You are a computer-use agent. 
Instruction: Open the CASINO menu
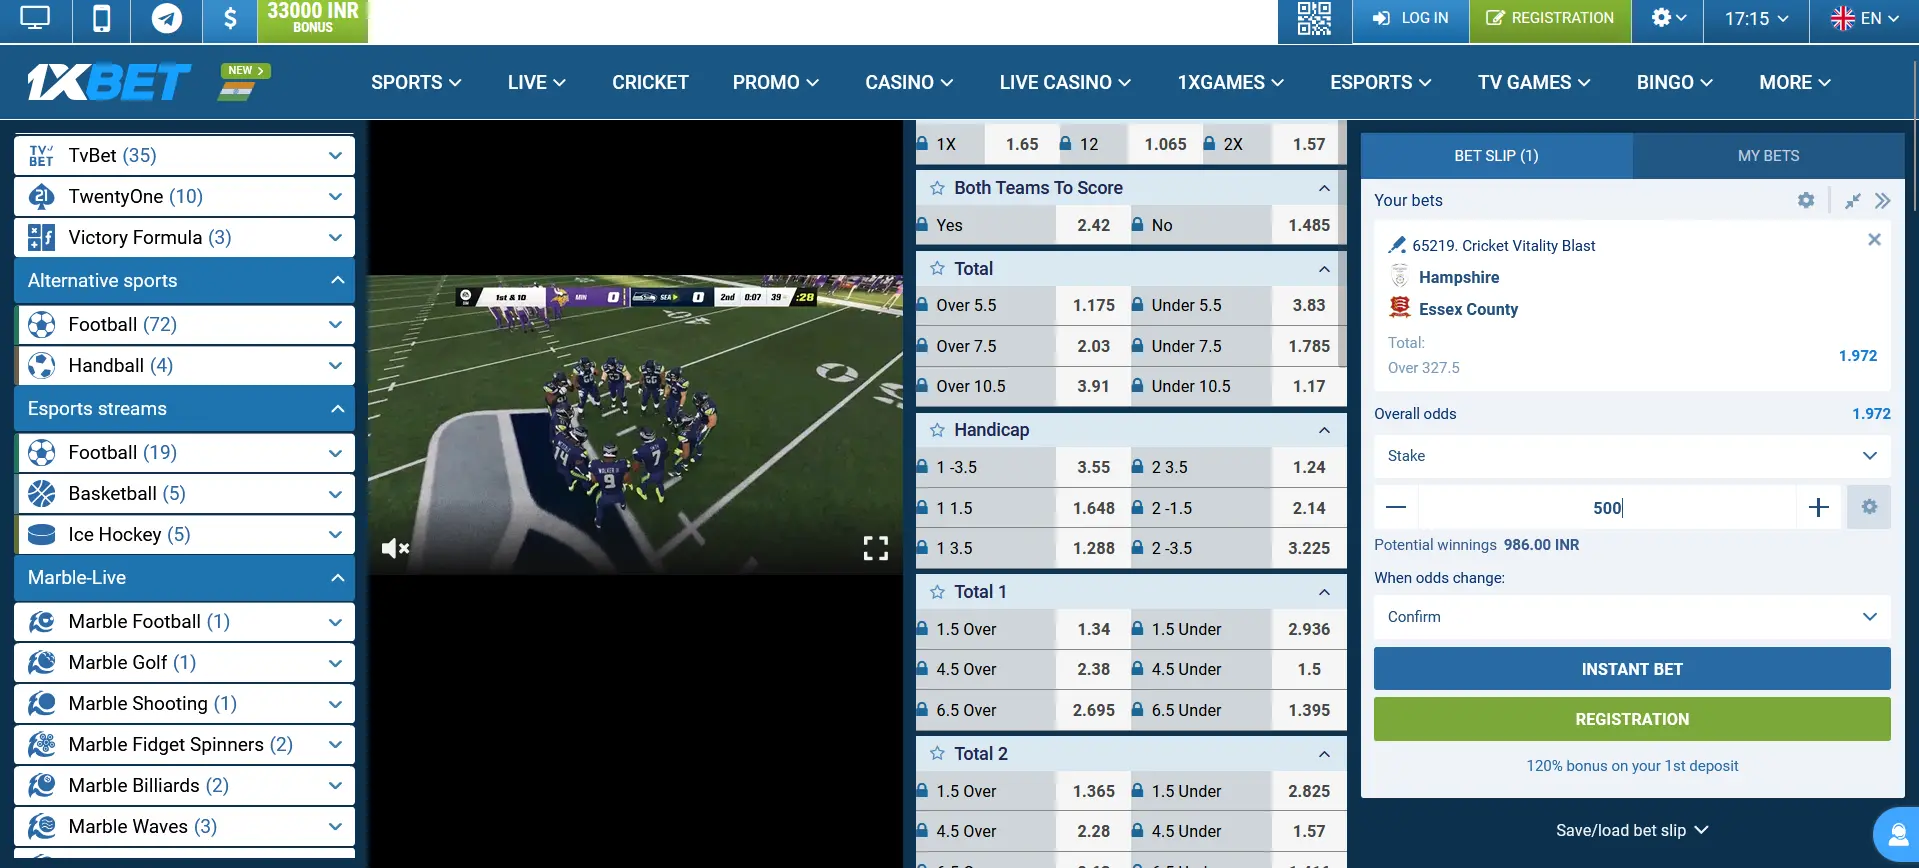point(909,82)
